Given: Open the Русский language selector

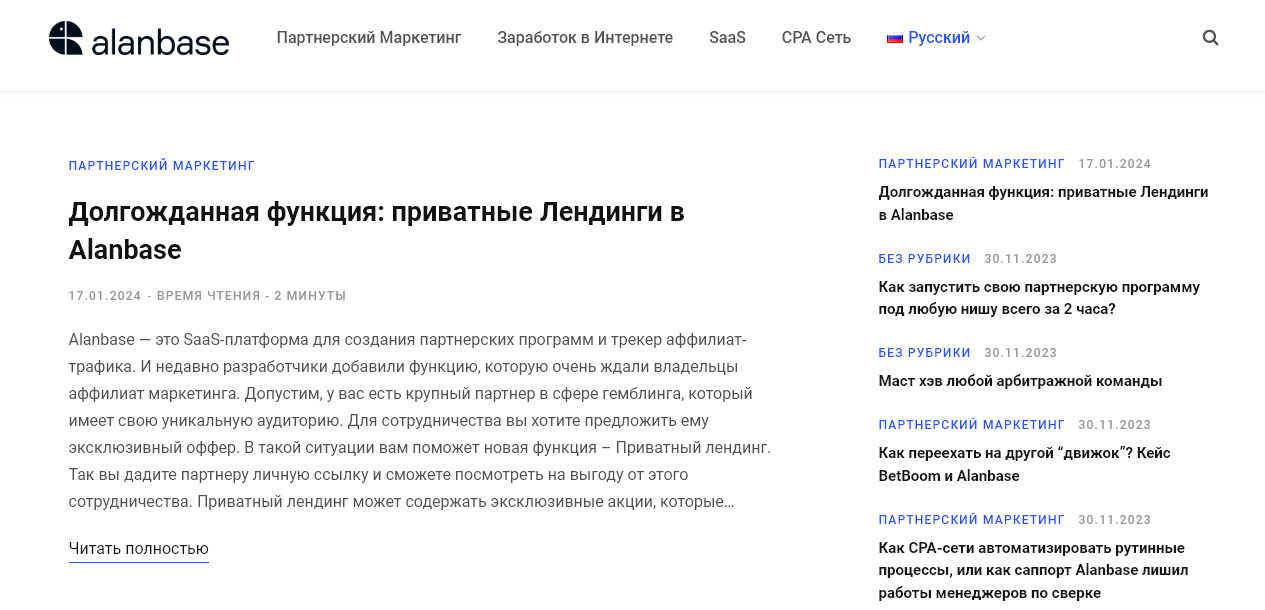Looking at the screenshot, I should pos(939,38).
